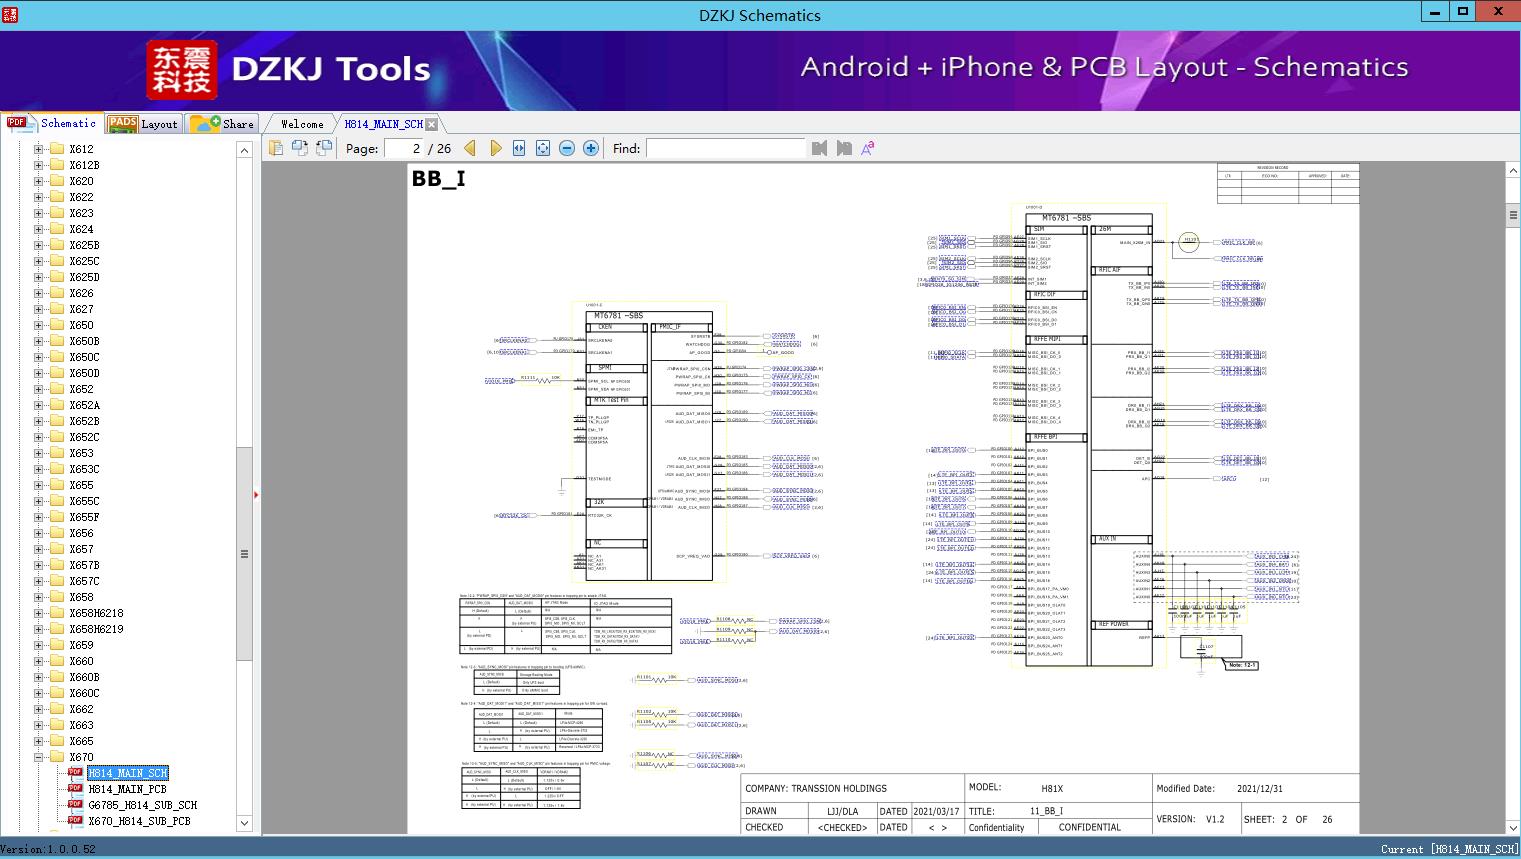Image resolution: width=1521 pixels, height=859 pixels.
Task: Click the fit width icon
Action: click(519, 148)
